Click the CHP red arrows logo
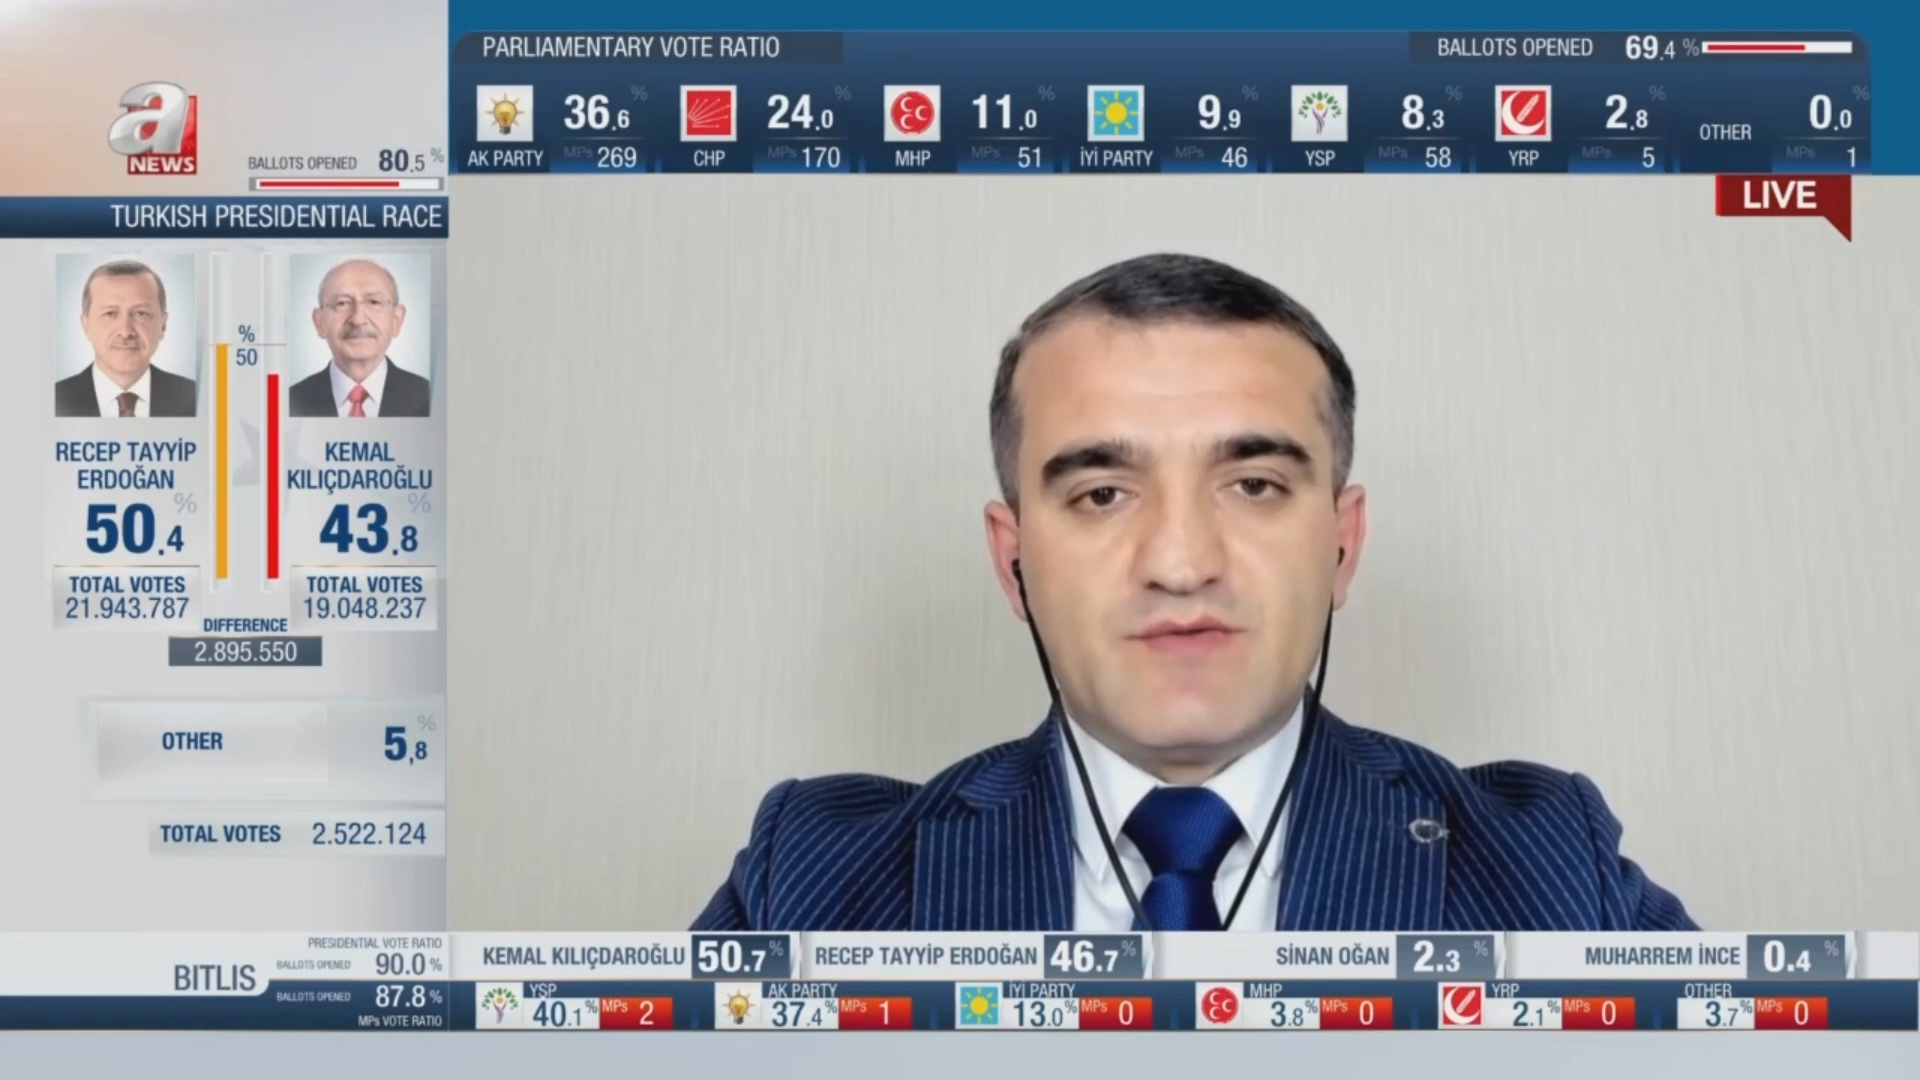1920x1080 pixels. coord(708,113)
